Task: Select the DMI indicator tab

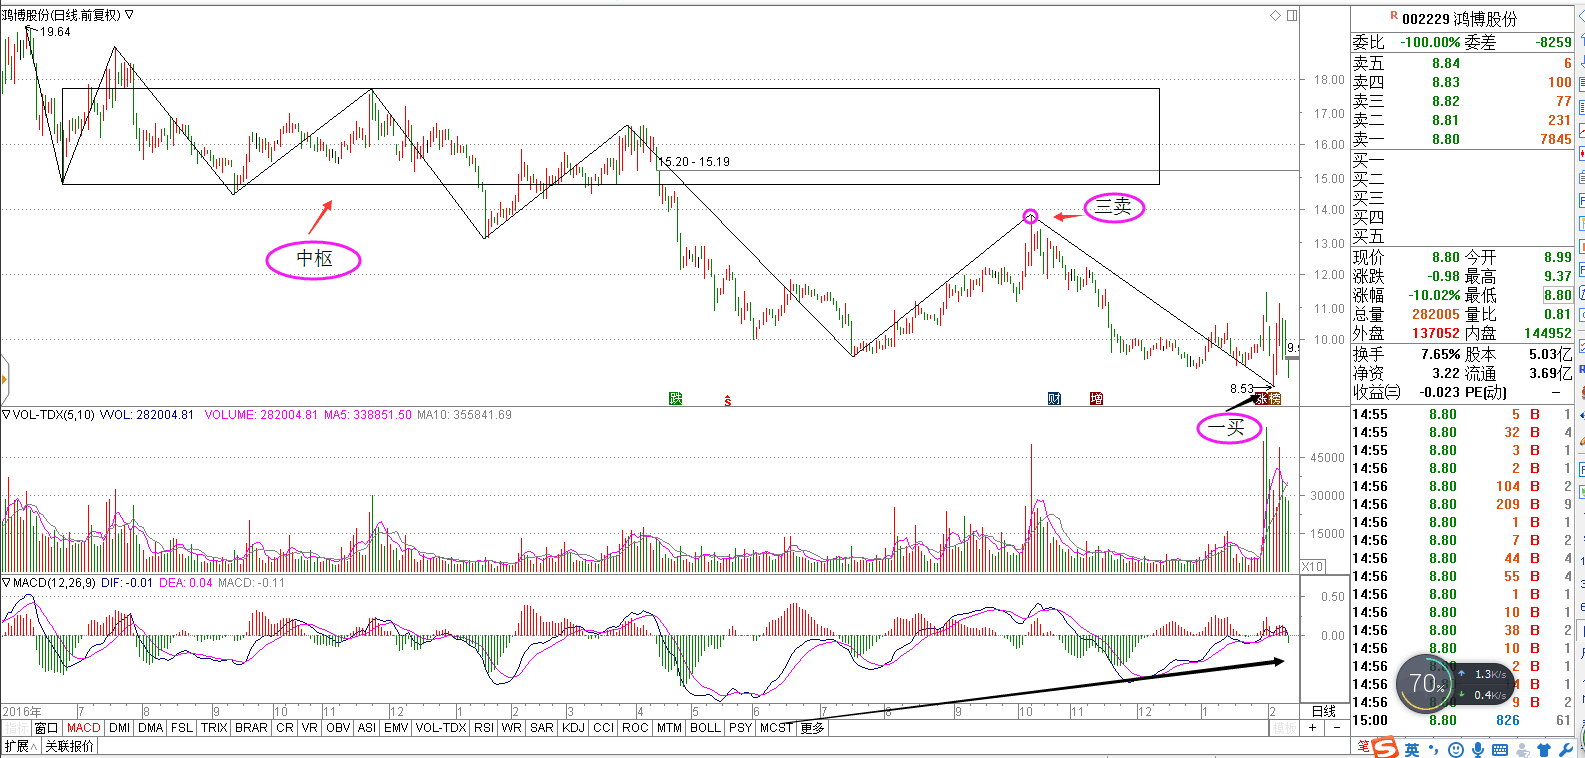Action: coord(120,728)
